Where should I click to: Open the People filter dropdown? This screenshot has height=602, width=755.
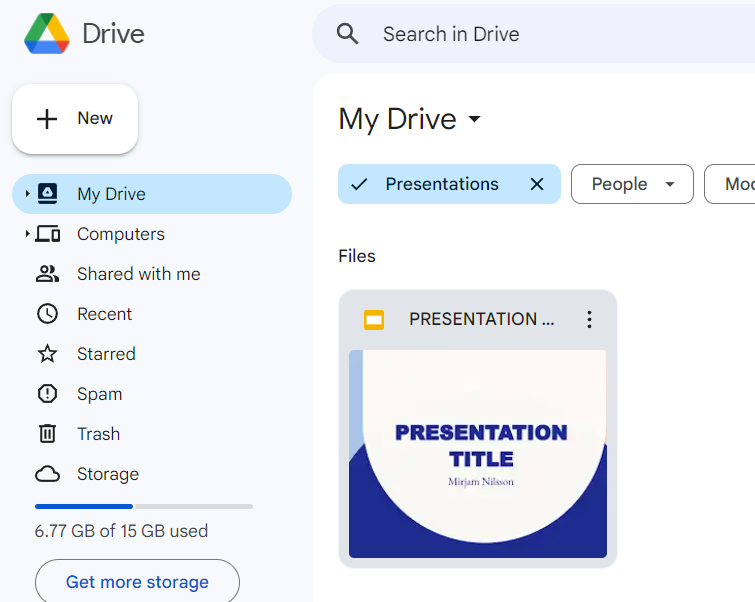pyautogui.click(x=632, y=184)
